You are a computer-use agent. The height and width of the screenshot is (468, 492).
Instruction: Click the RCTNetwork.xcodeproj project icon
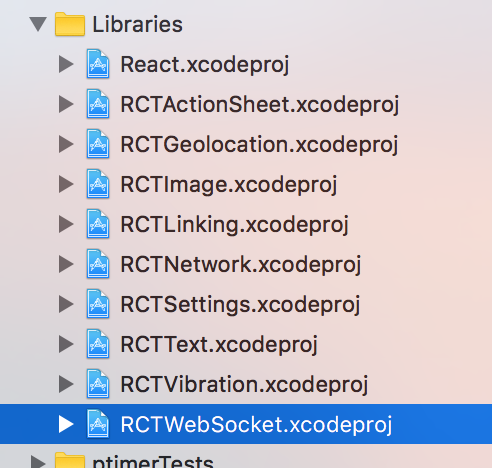point(98,264)
